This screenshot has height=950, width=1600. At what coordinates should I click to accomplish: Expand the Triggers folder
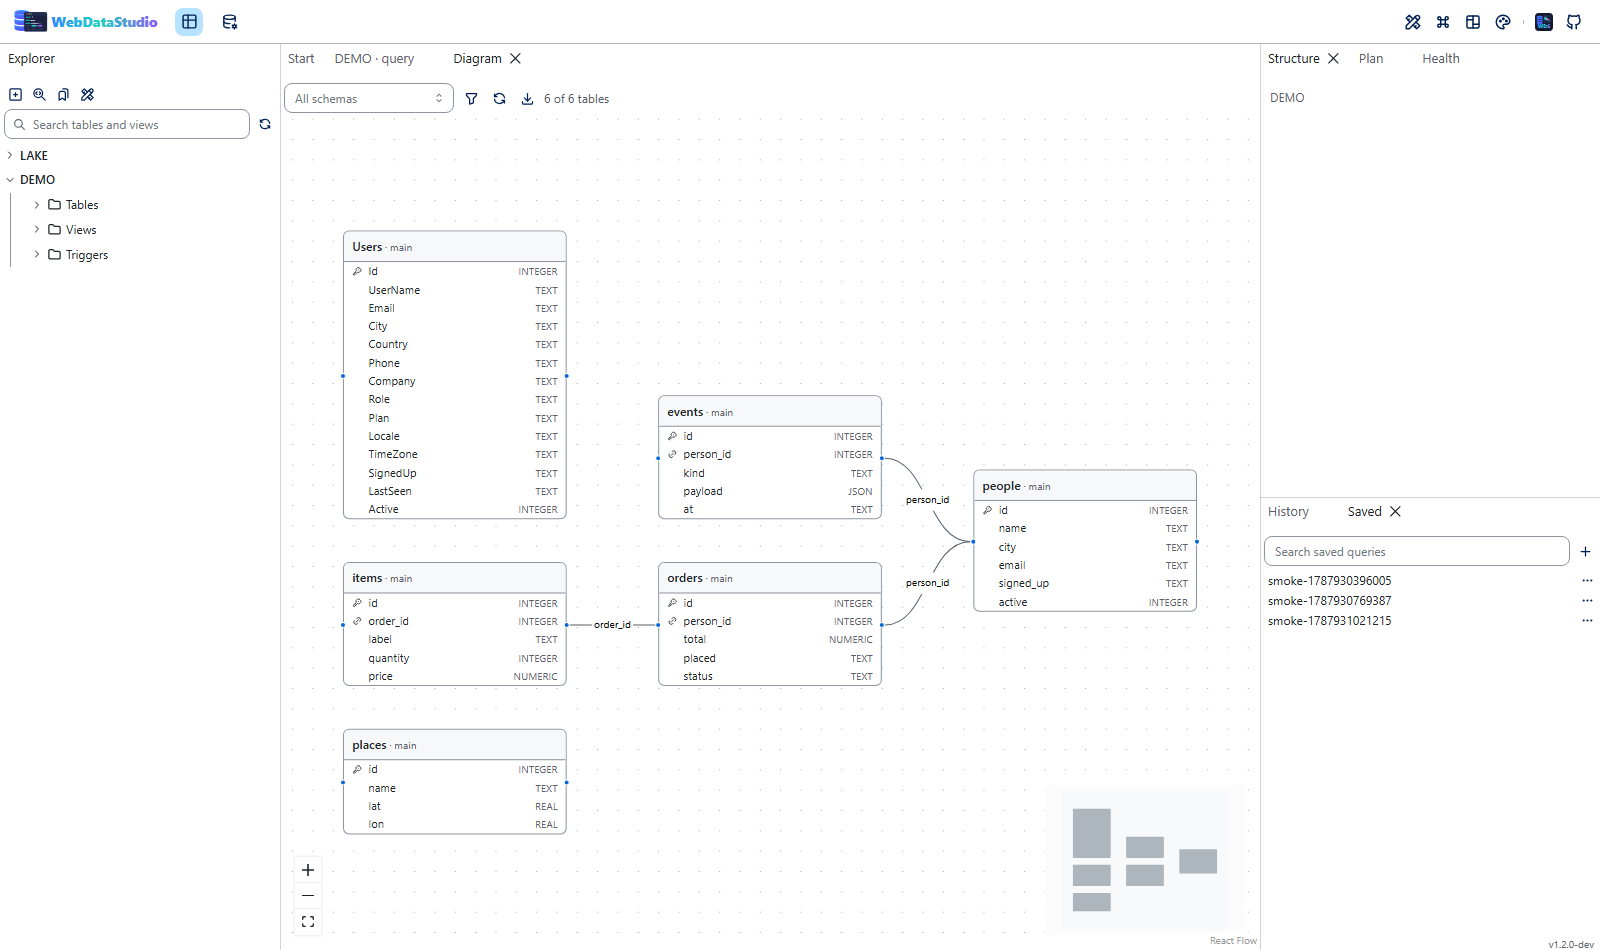(37, 255)
